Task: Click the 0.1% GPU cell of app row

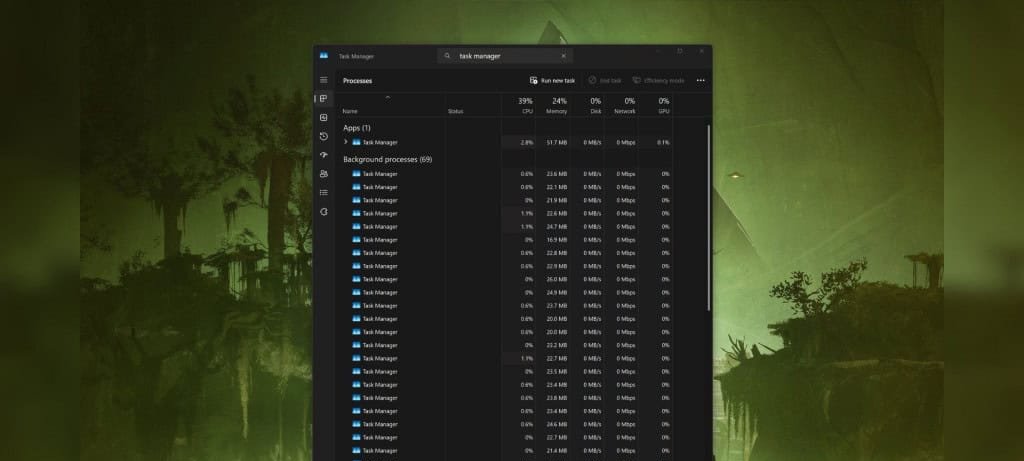Action: [655, 142]
